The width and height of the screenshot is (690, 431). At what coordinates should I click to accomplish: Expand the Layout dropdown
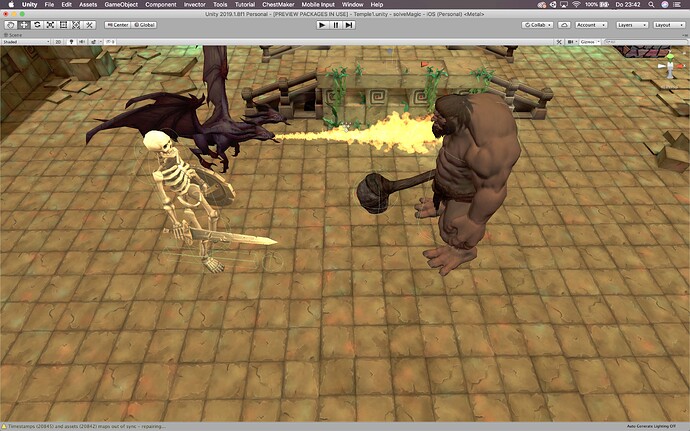coord(668,24)
